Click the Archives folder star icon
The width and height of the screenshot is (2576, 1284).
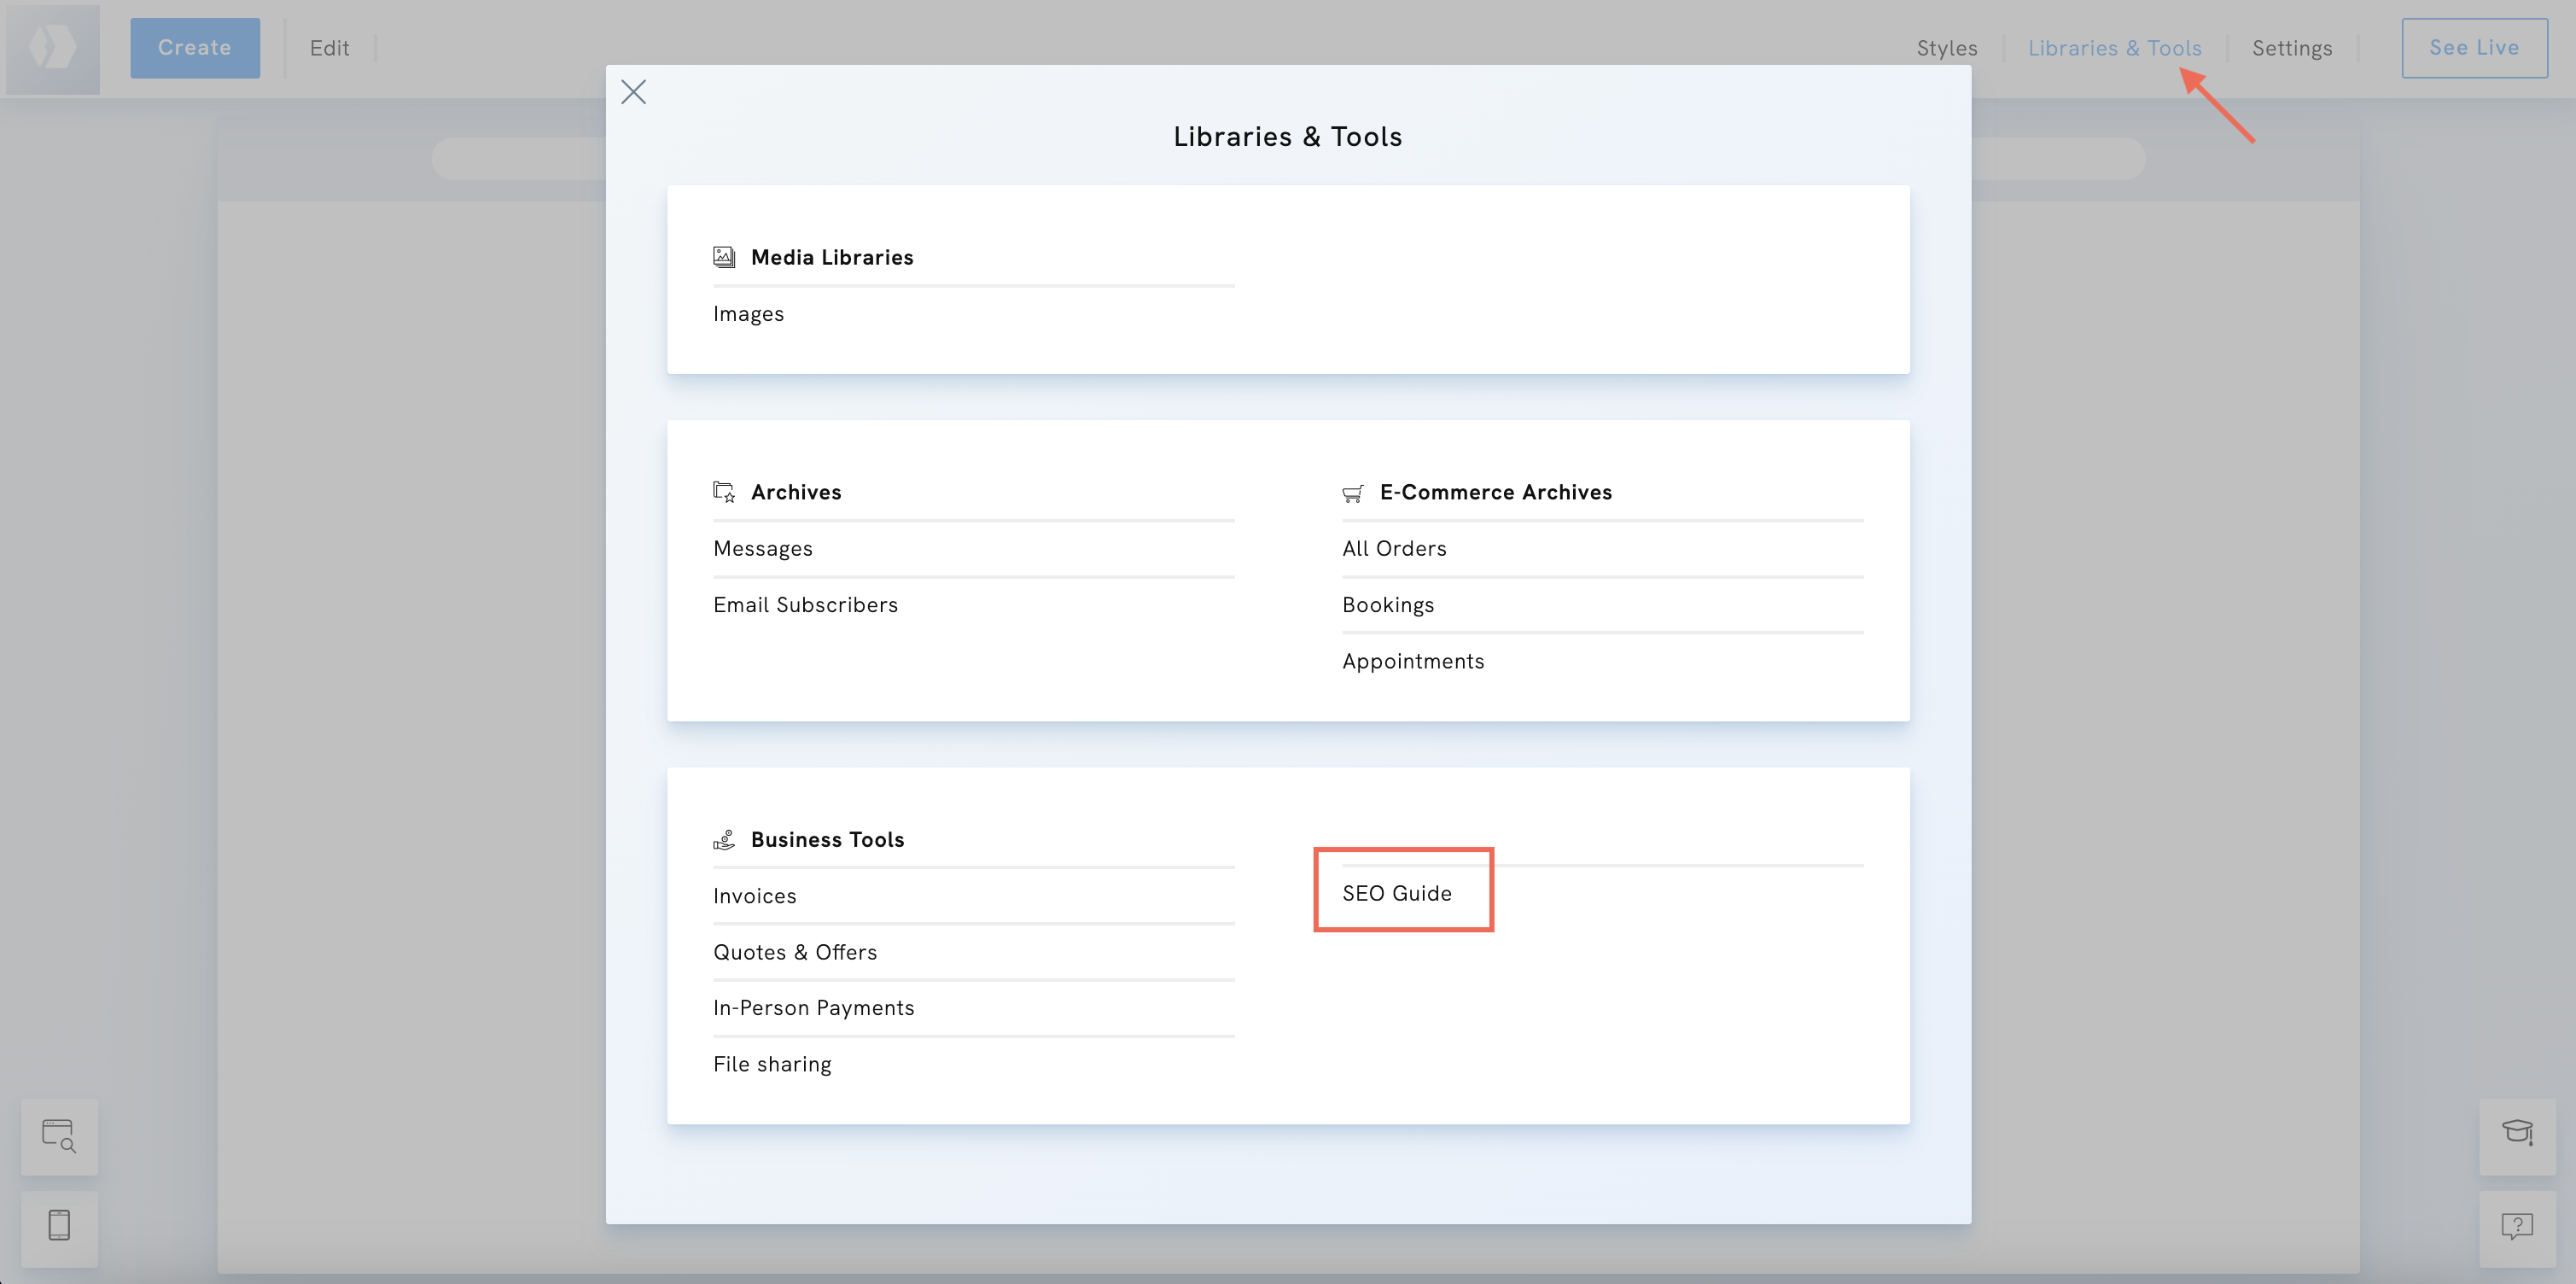[x=724, y=492]
